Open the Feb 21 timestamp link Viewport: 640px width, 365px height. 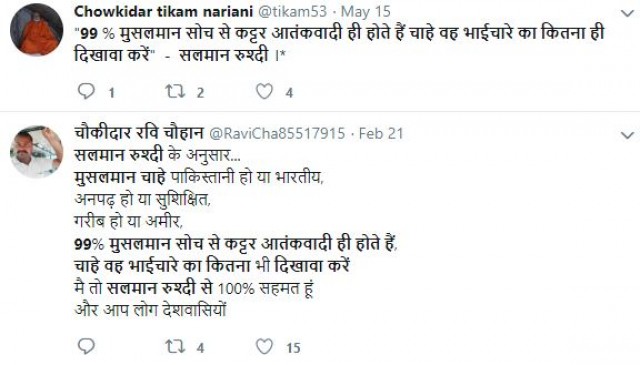point(381,134)
